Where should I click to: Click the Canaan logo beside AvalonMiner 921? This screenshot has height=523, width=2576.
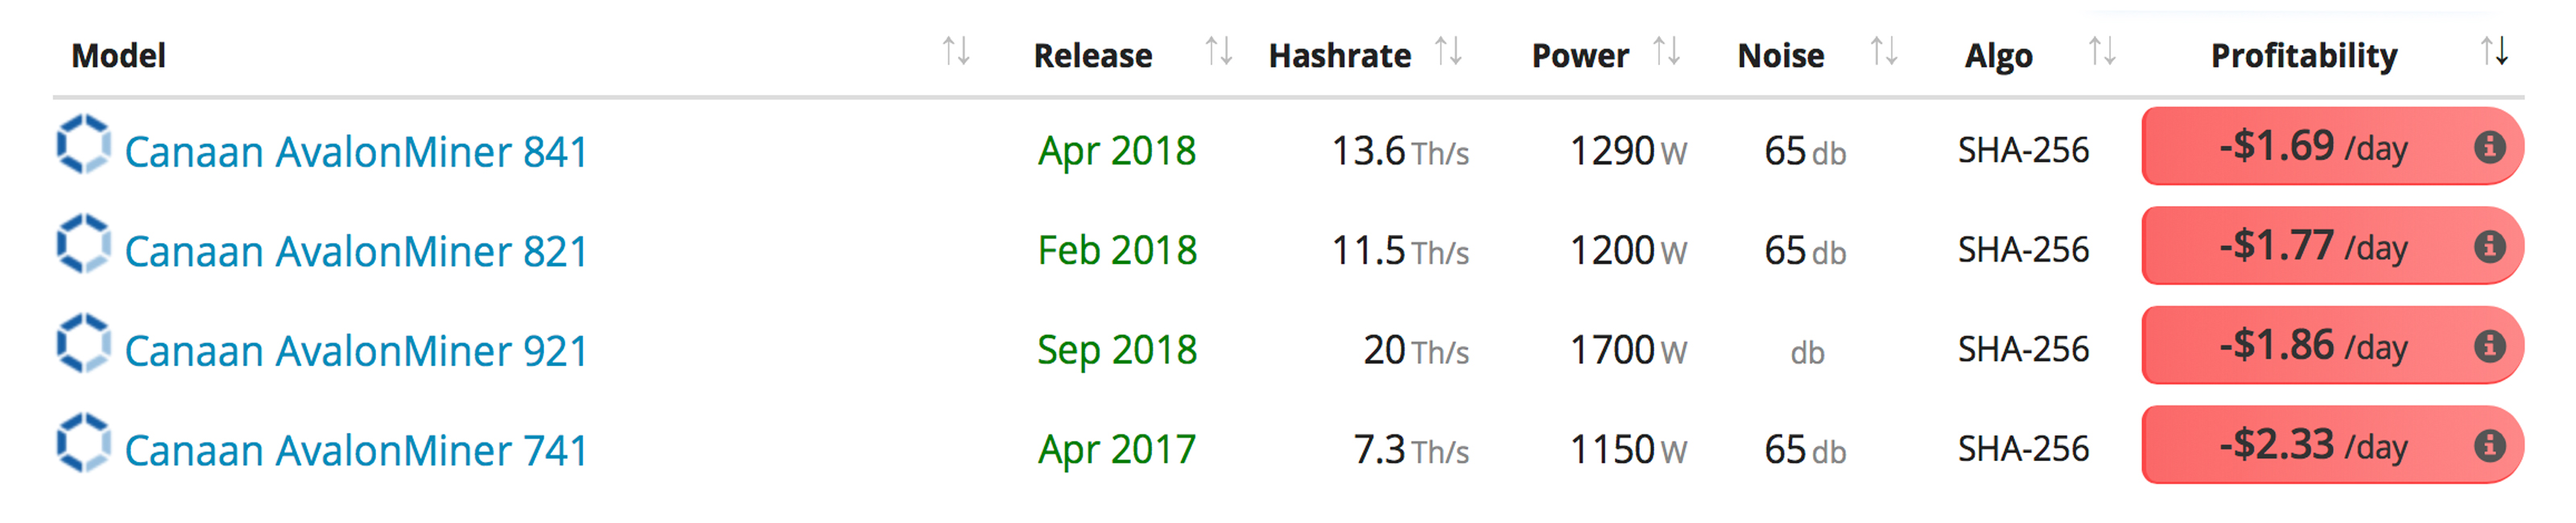[83, 345]
